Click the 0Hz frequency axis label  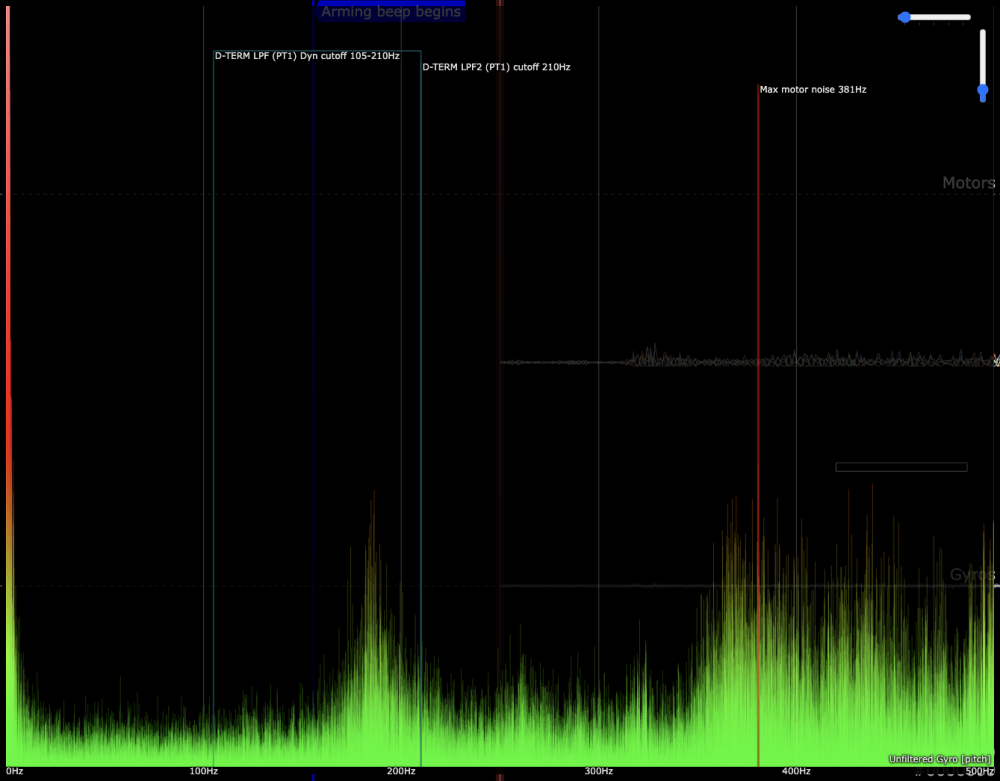coord(14,771)
